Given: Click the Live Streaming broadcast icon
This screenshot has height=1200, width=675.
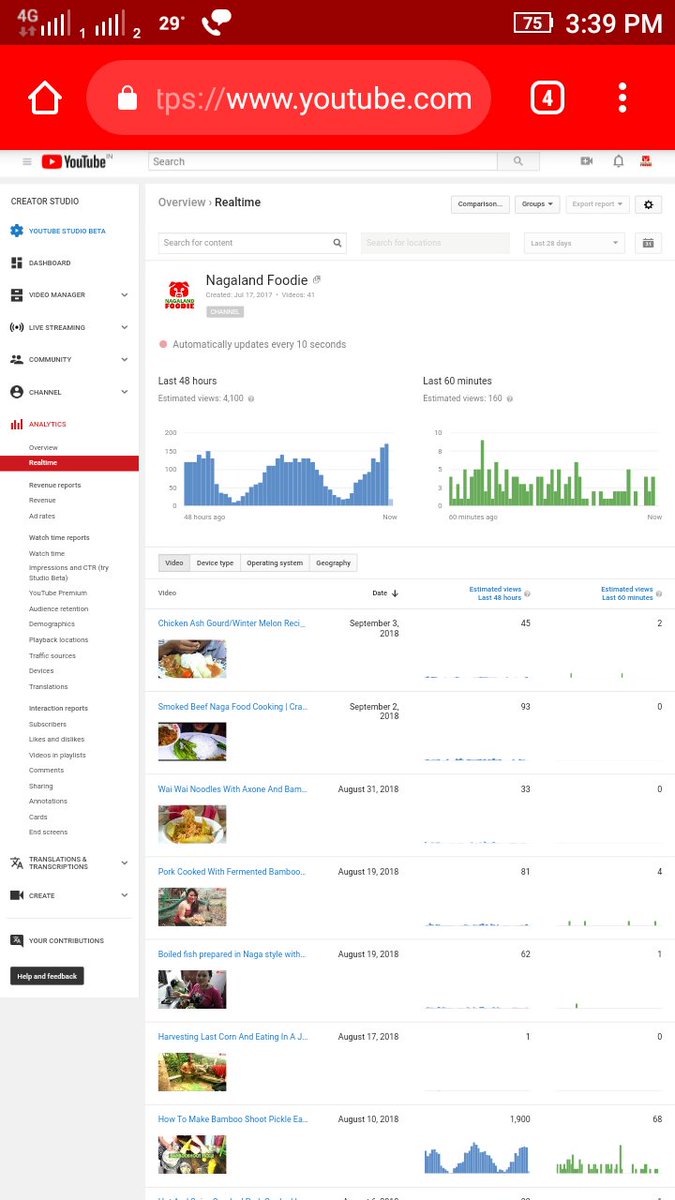Looking at the screenshot, I should 17,327.
